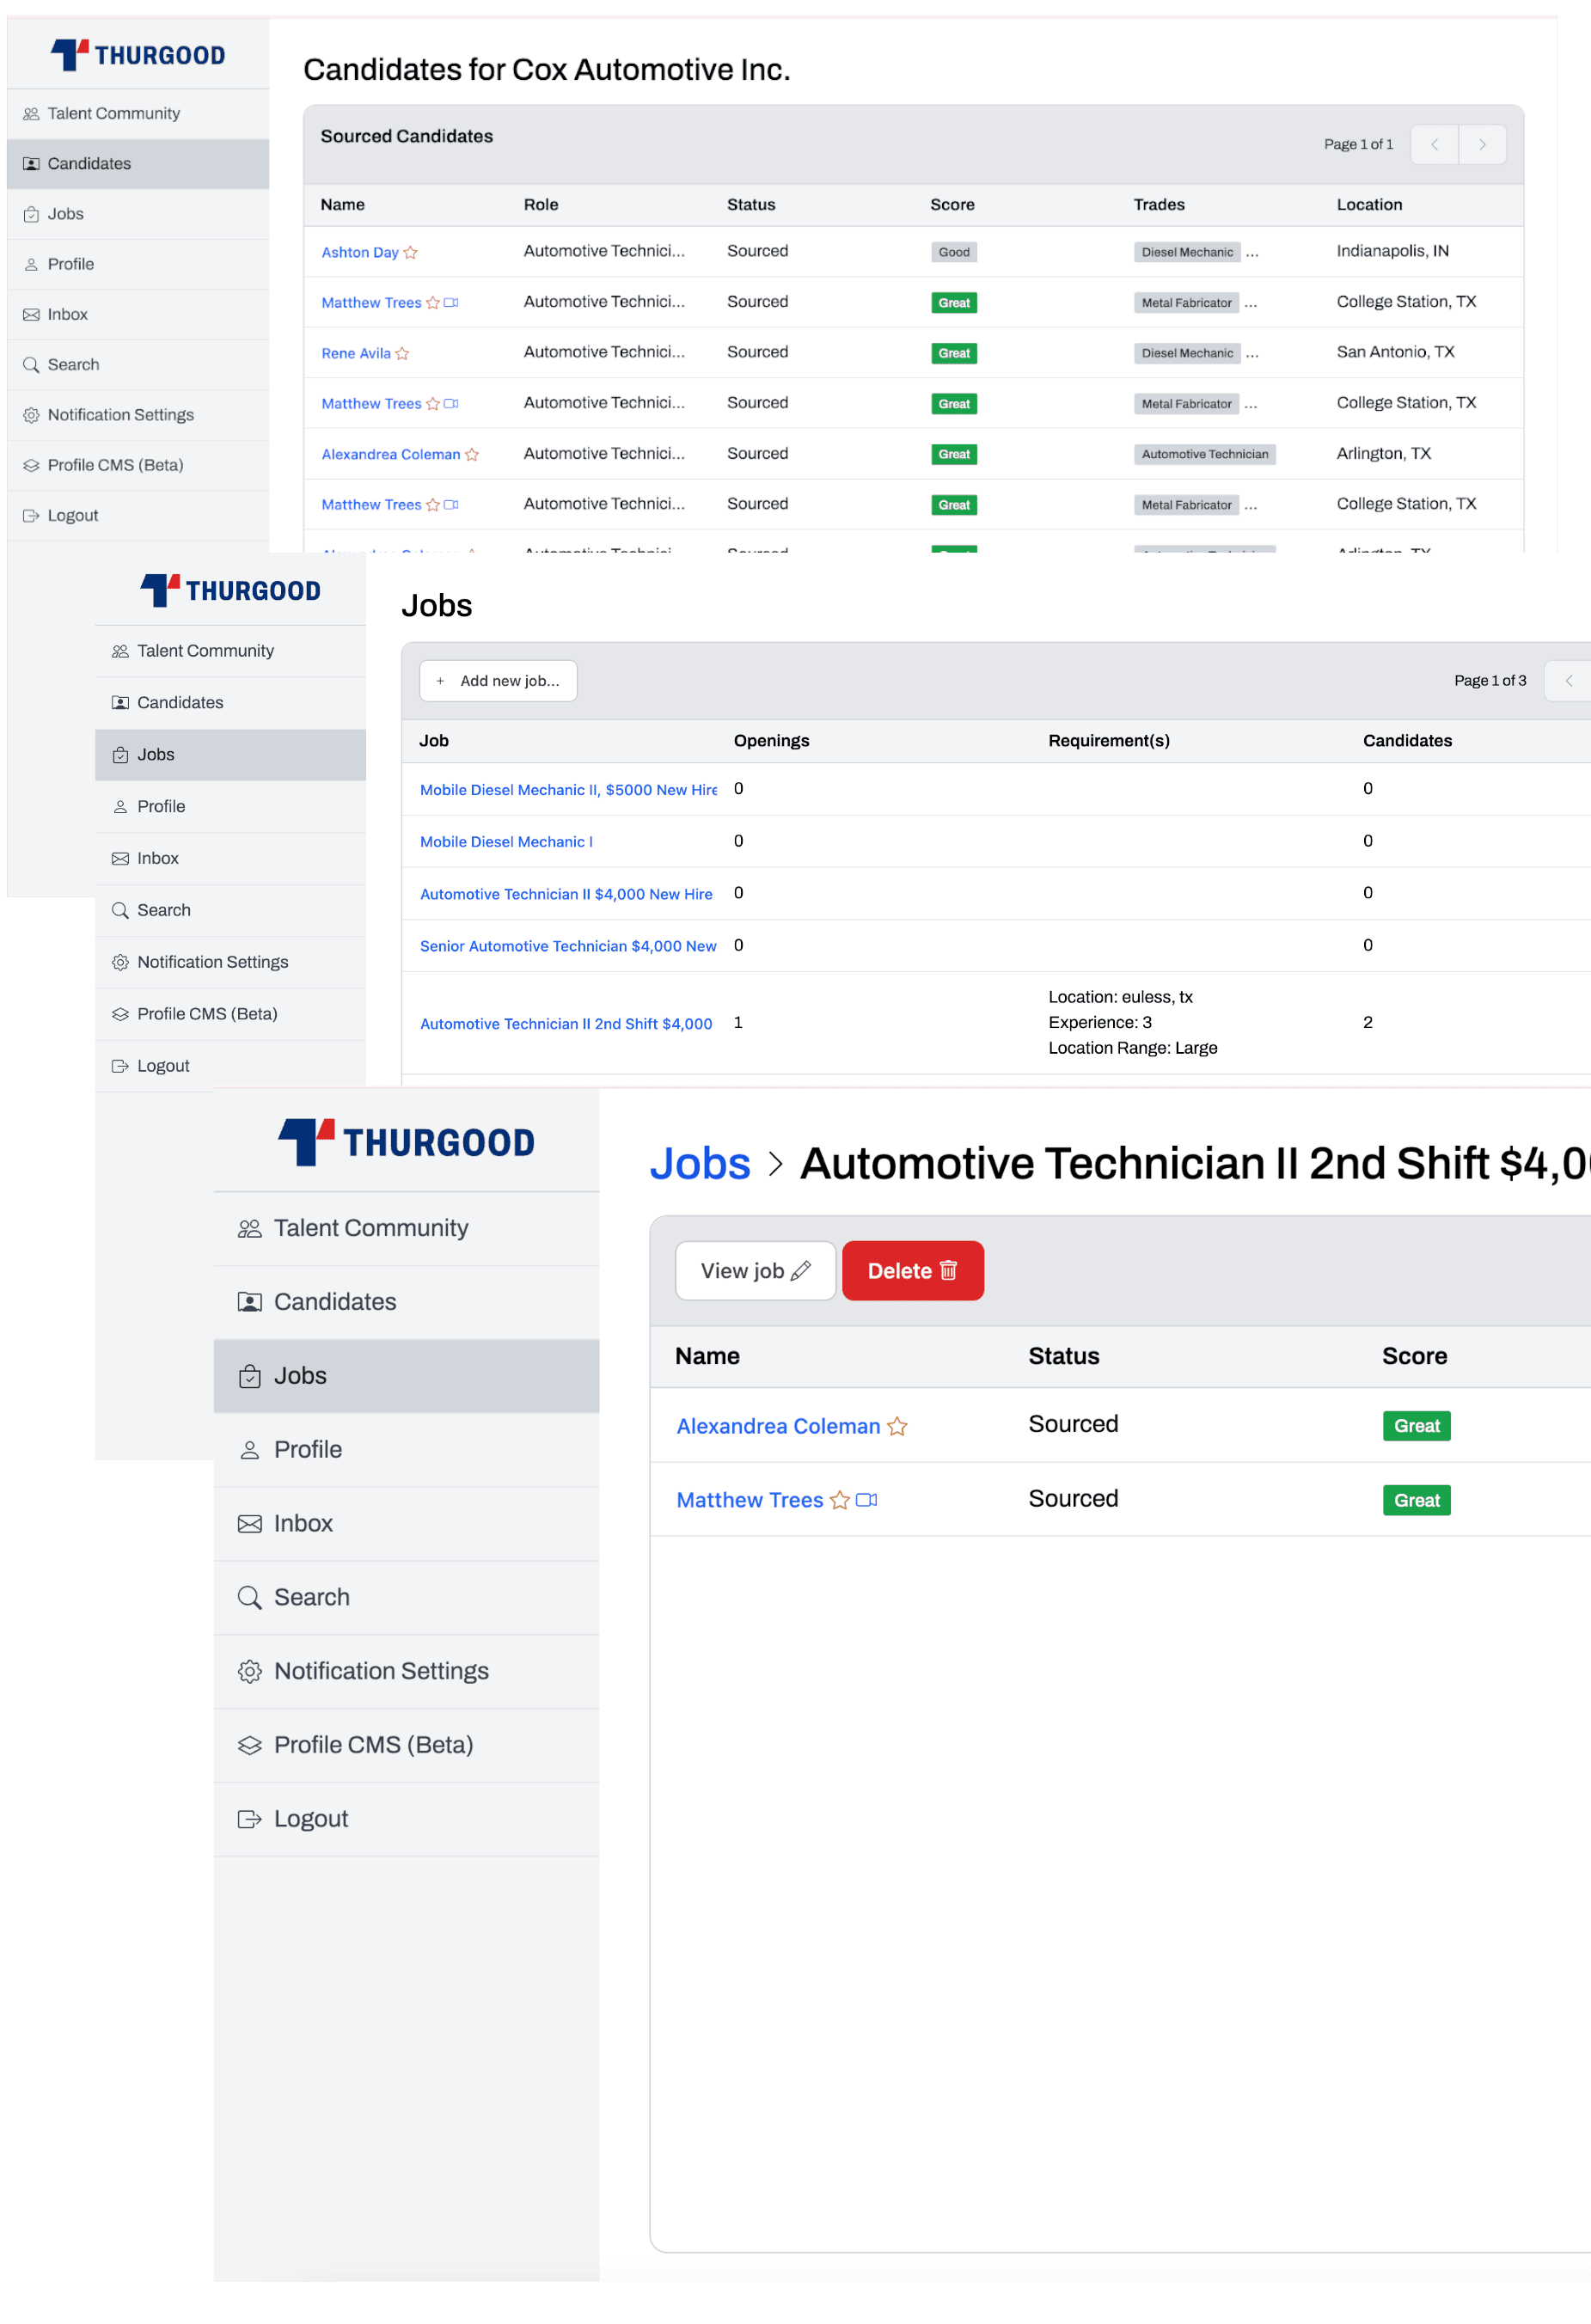Viewport: 1591px width, 2324px height.
Task: Click the layers icon beside largest Profile CMS (Beta)
Action: pos(249,1745)
